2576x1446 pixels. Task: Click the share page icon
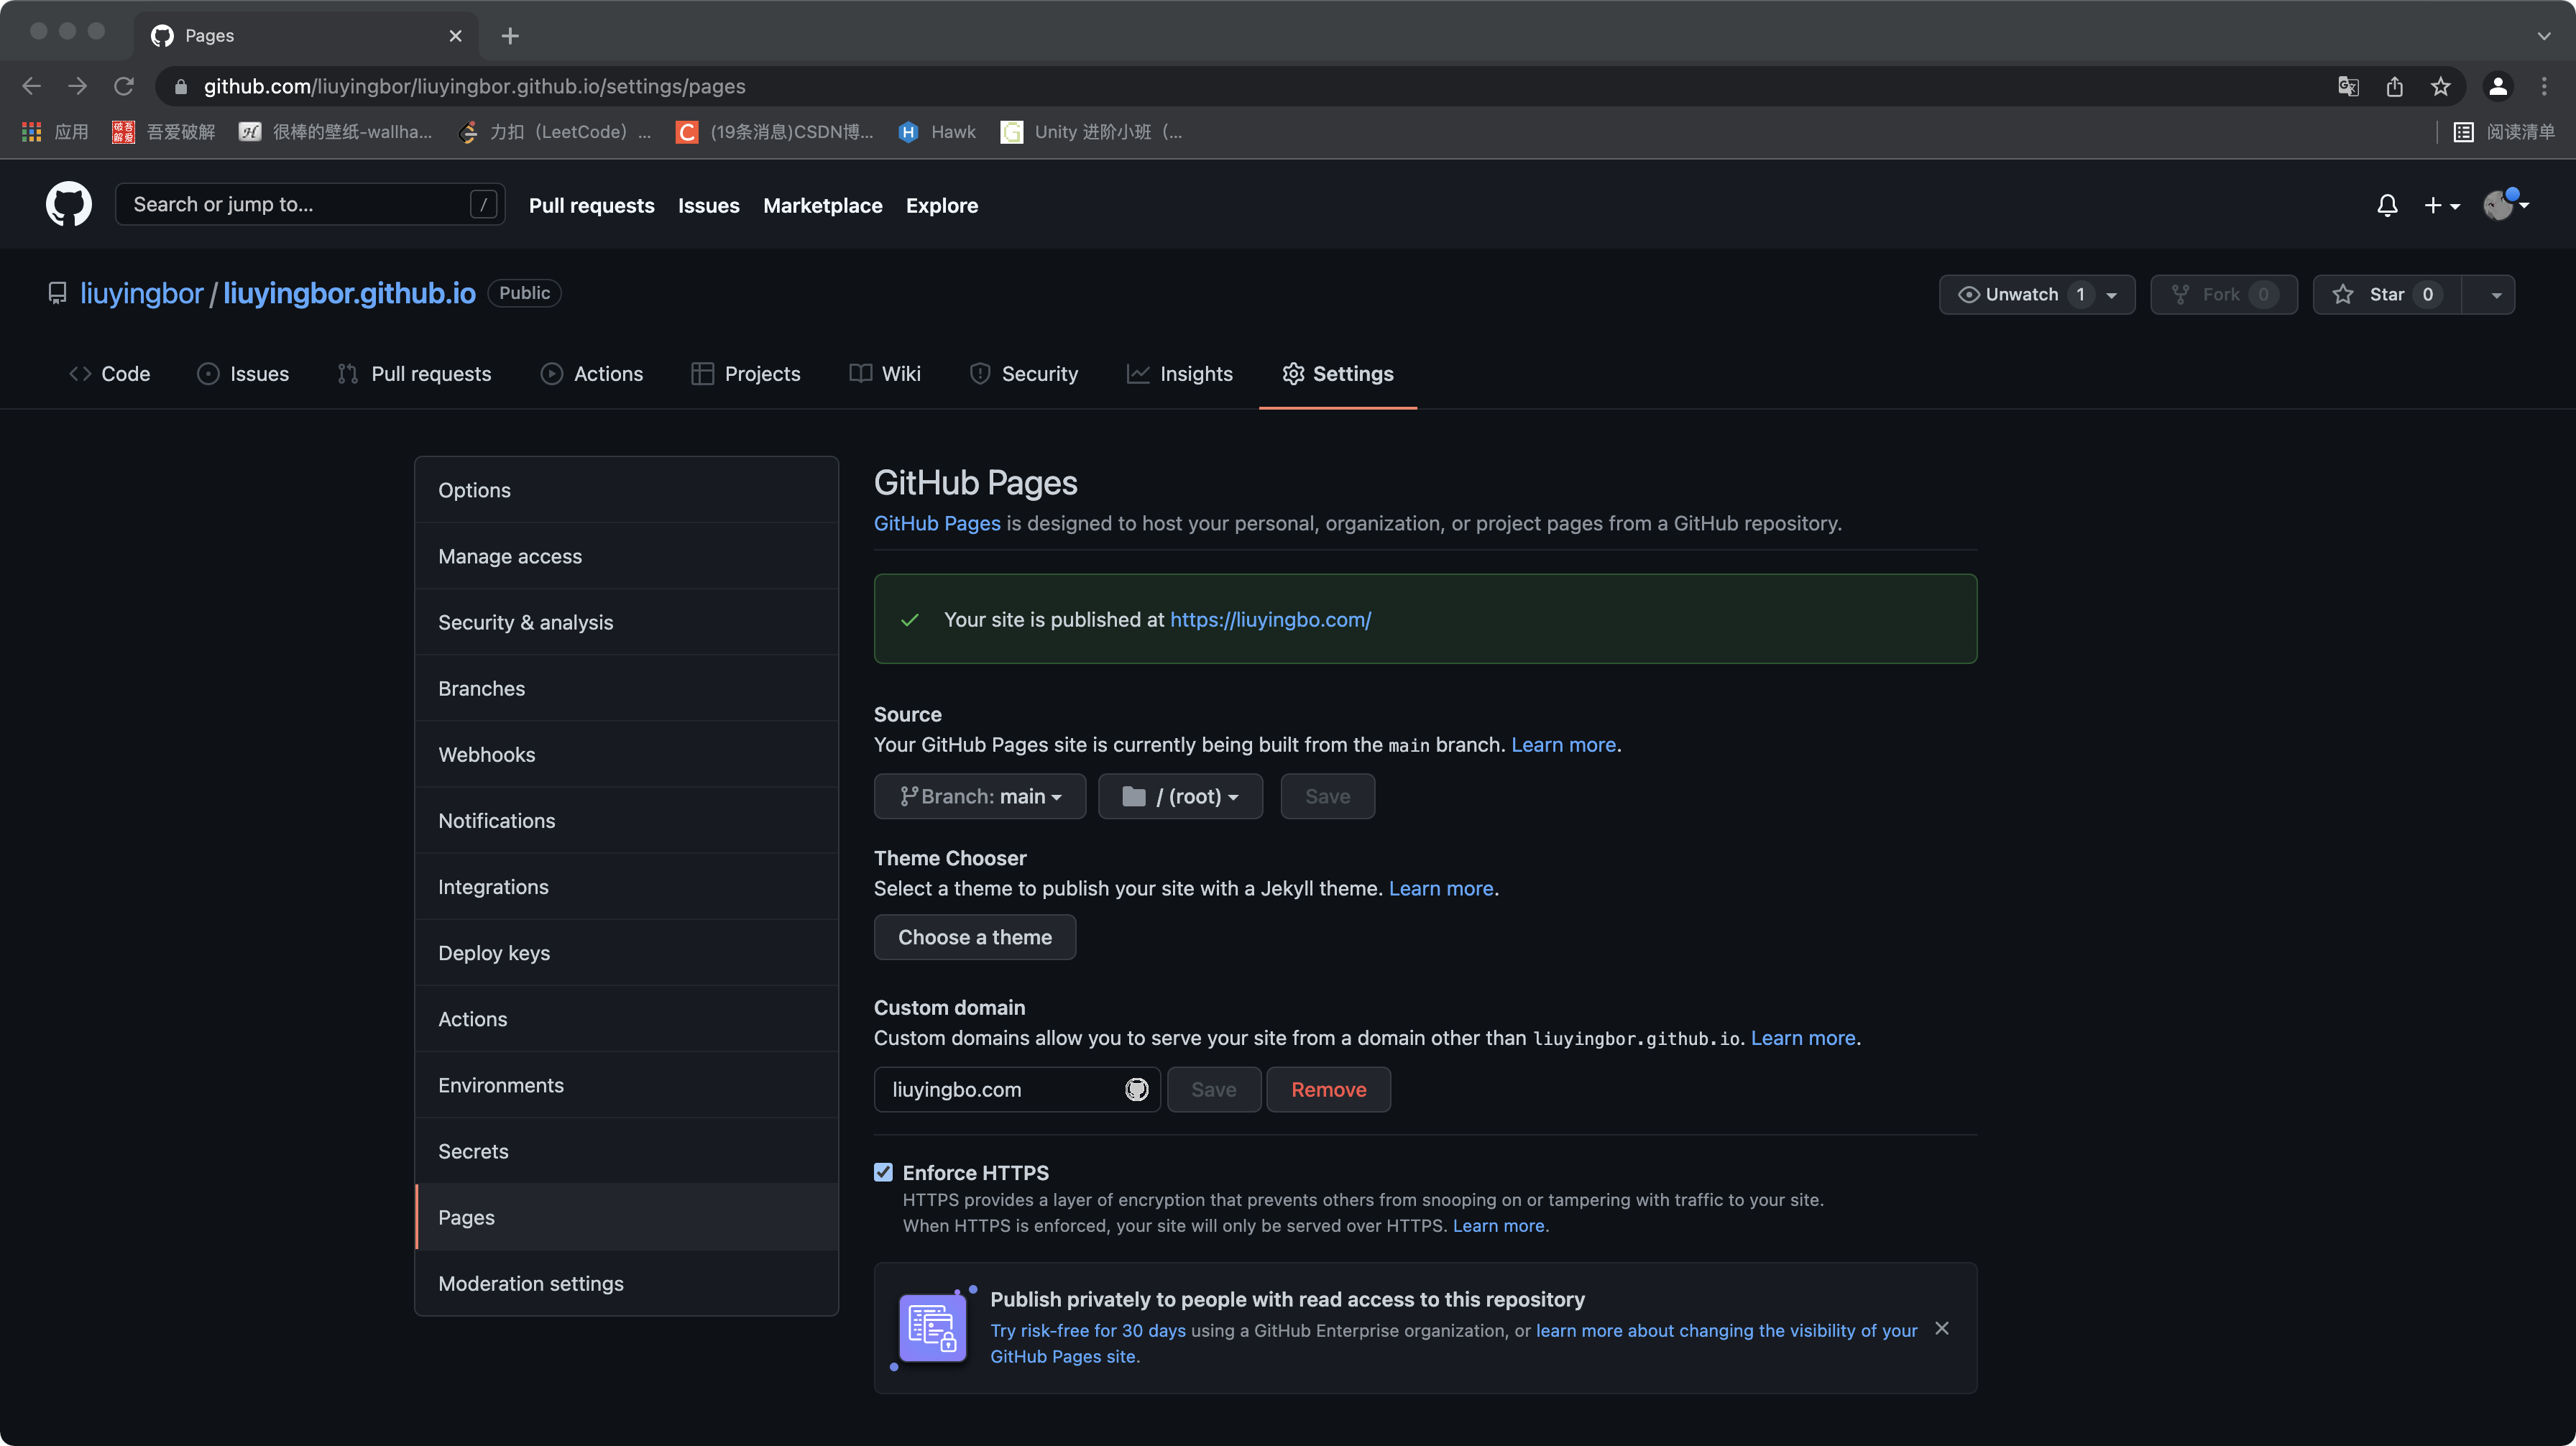click(2394, 86)
